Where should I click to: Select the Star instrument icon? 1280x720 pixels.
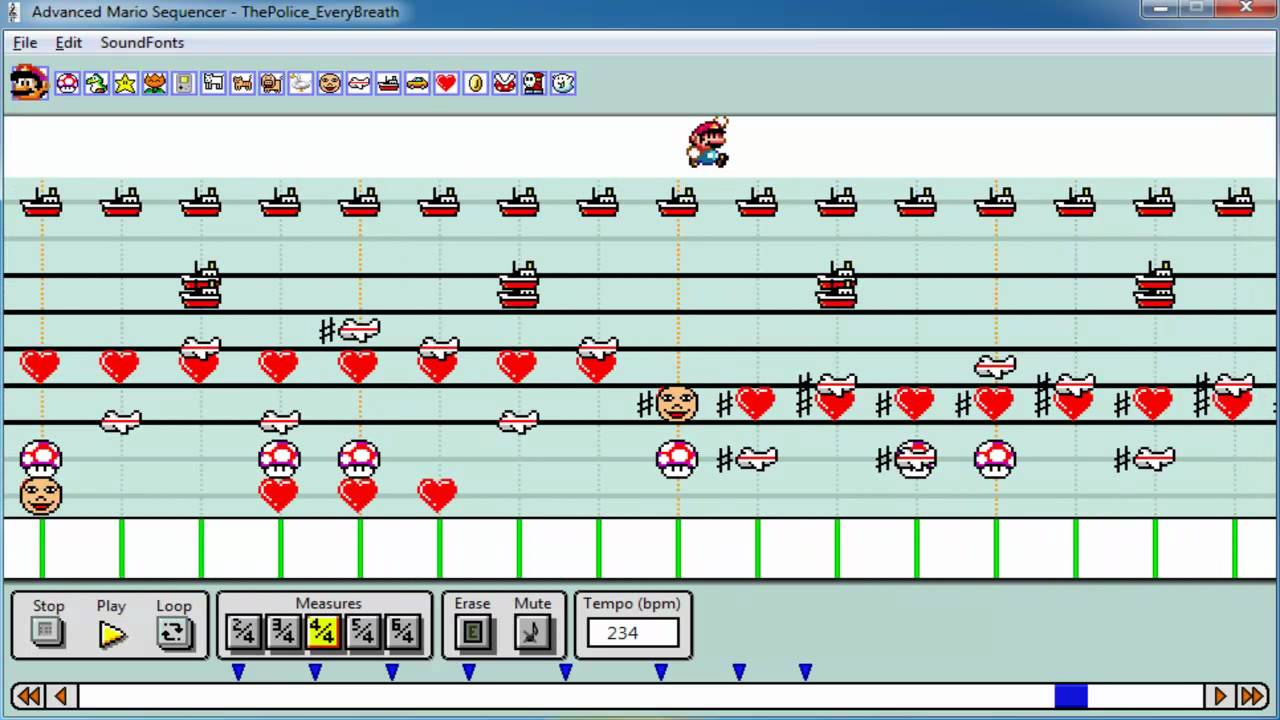click(125, 83)
